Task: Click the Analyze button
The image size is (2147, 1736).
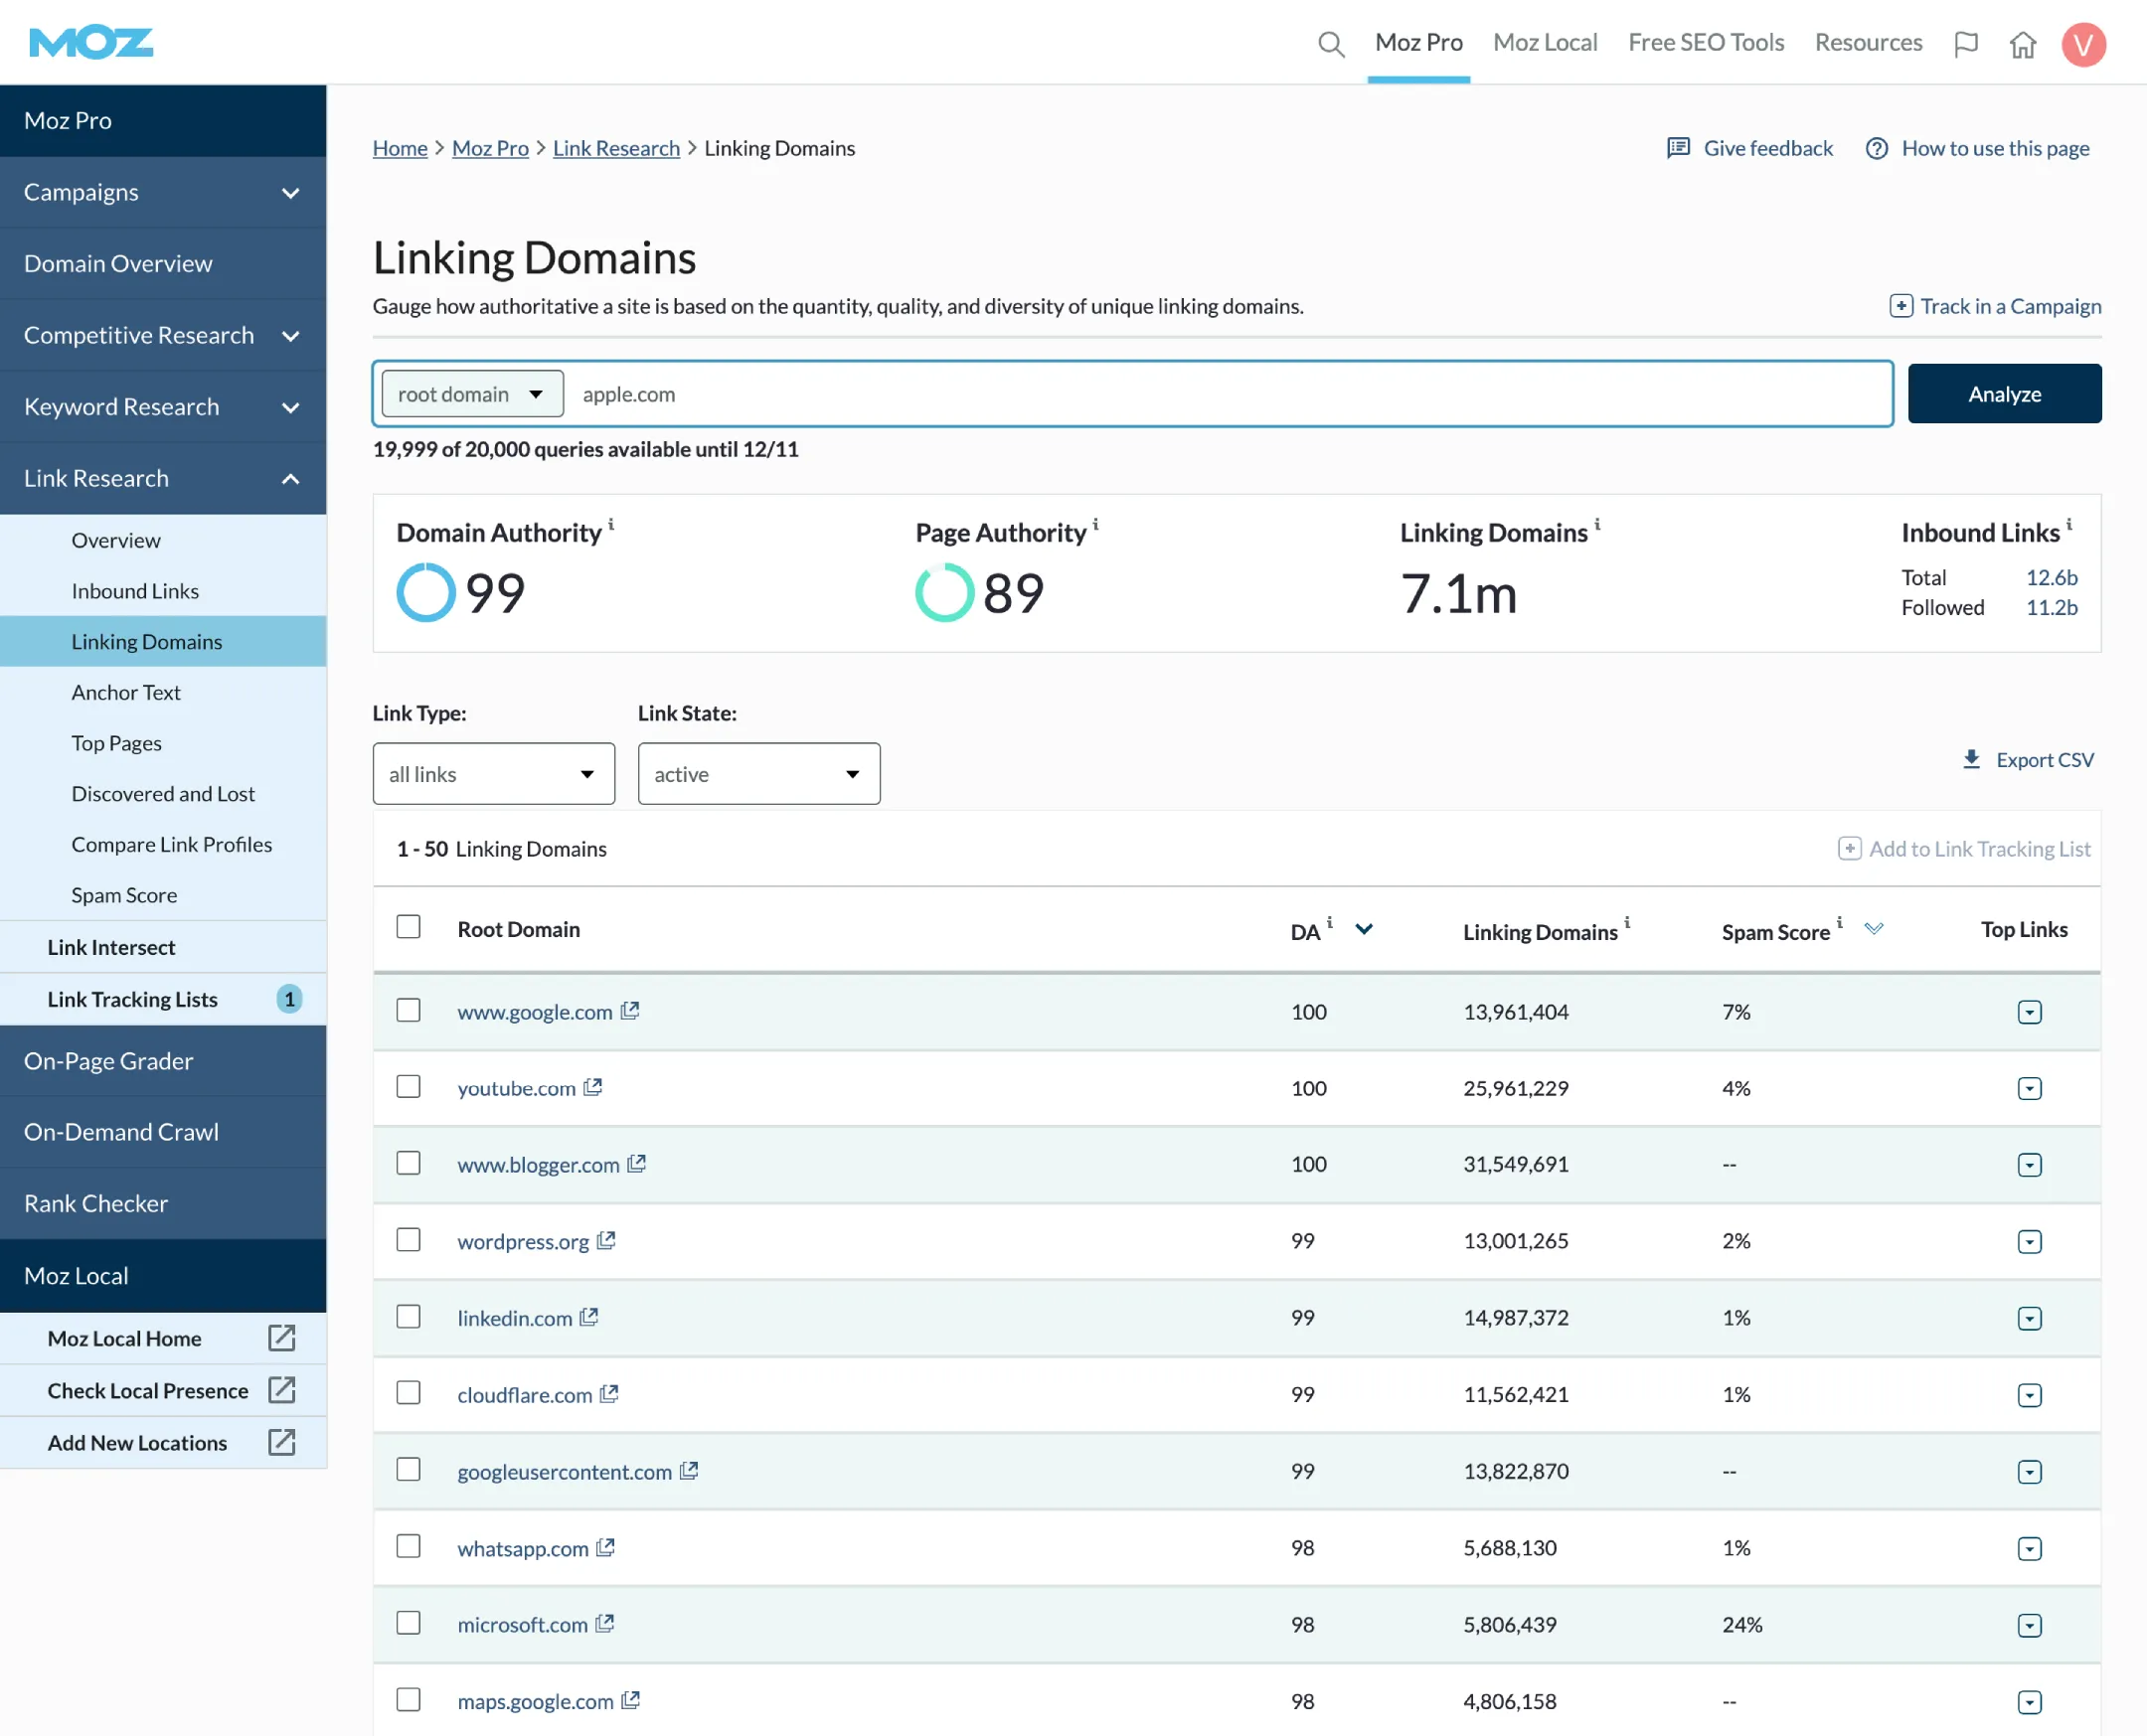Action: point(2004,393)
